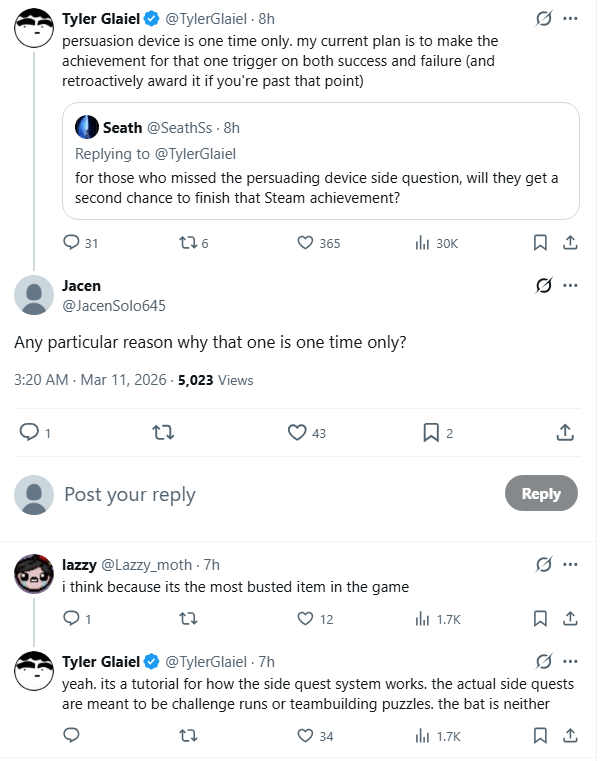Click the Grok icon on Jacen's tweet

point(544,286)
